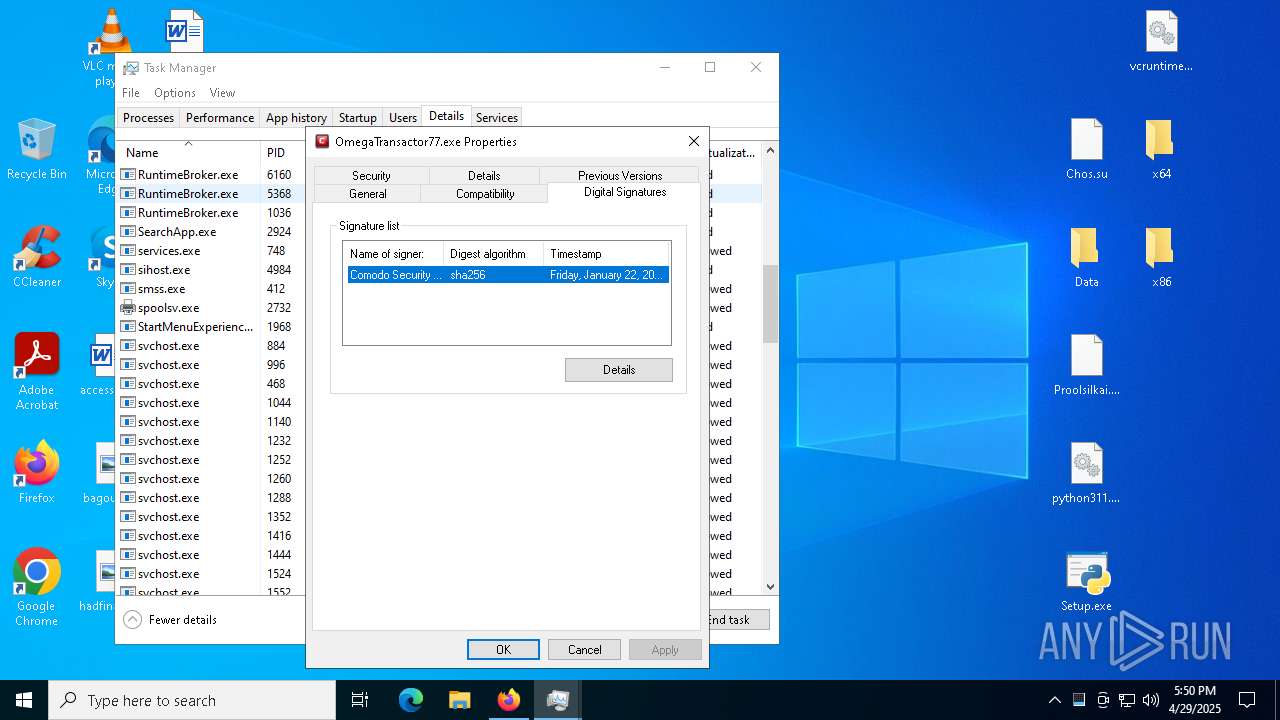Open the Previous Versions tab
Viewport: 1280px width, 720px height.
(x=620, y=175)
